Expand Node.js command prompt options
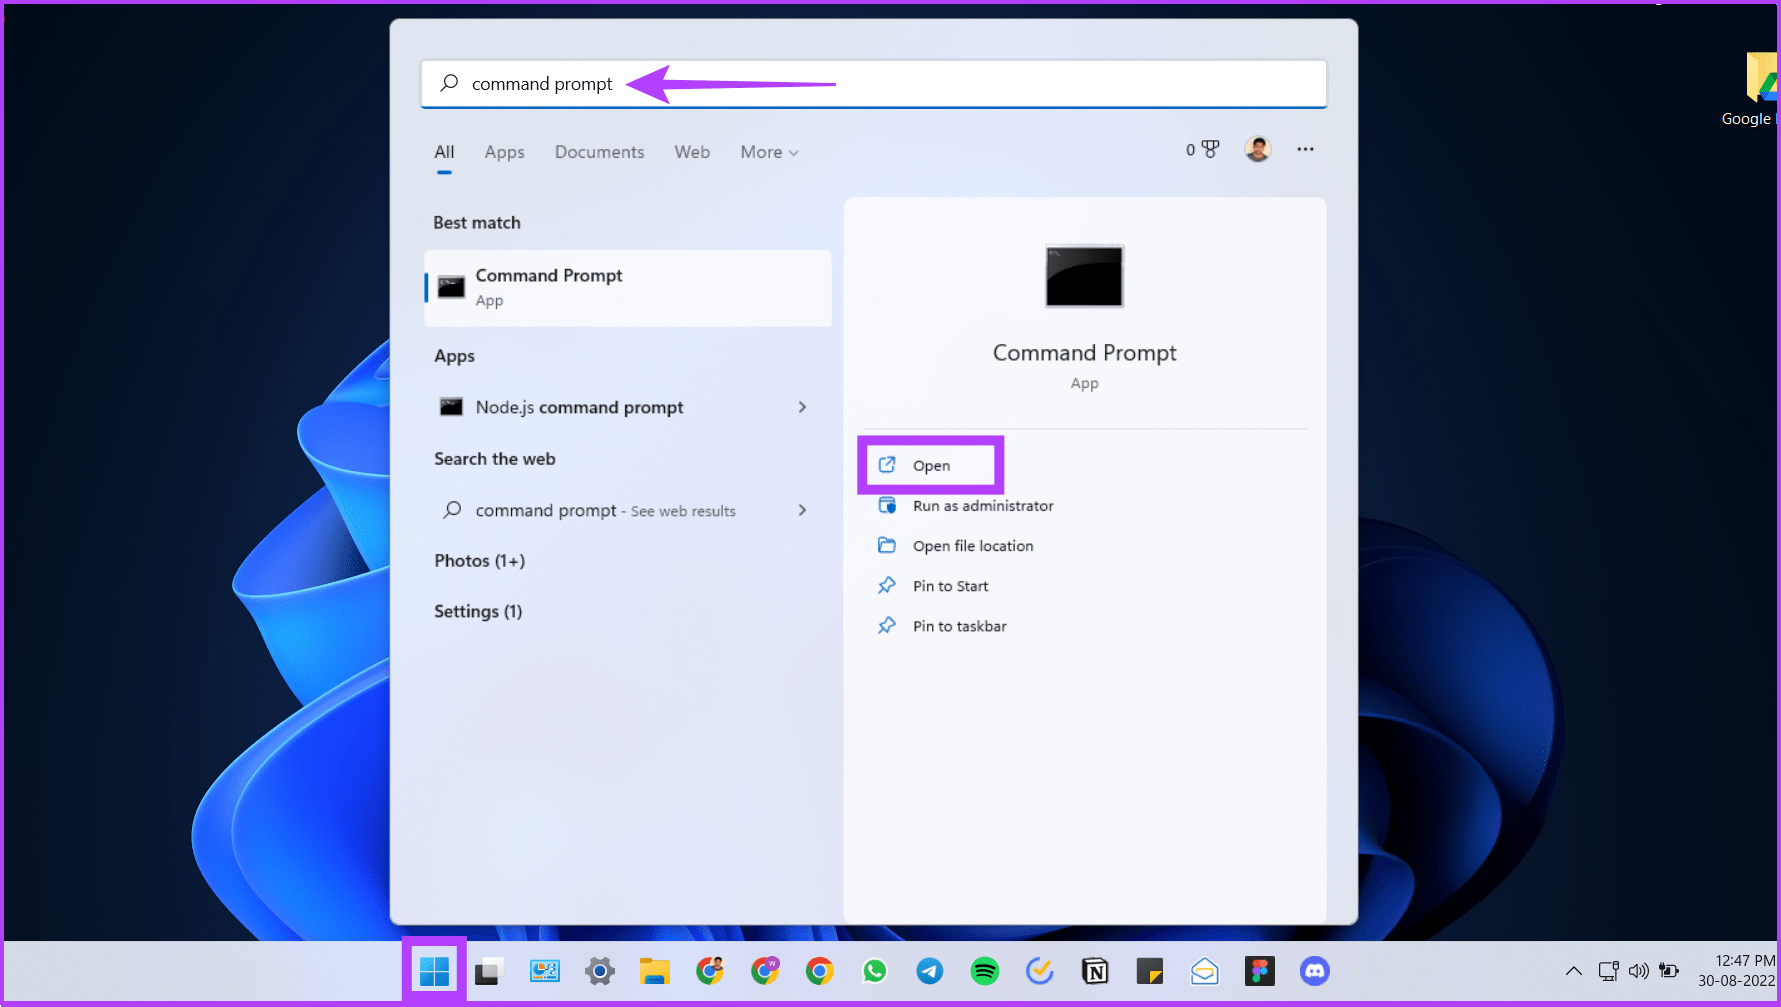Screen dimensions: 1781x1007 (802, 407)
